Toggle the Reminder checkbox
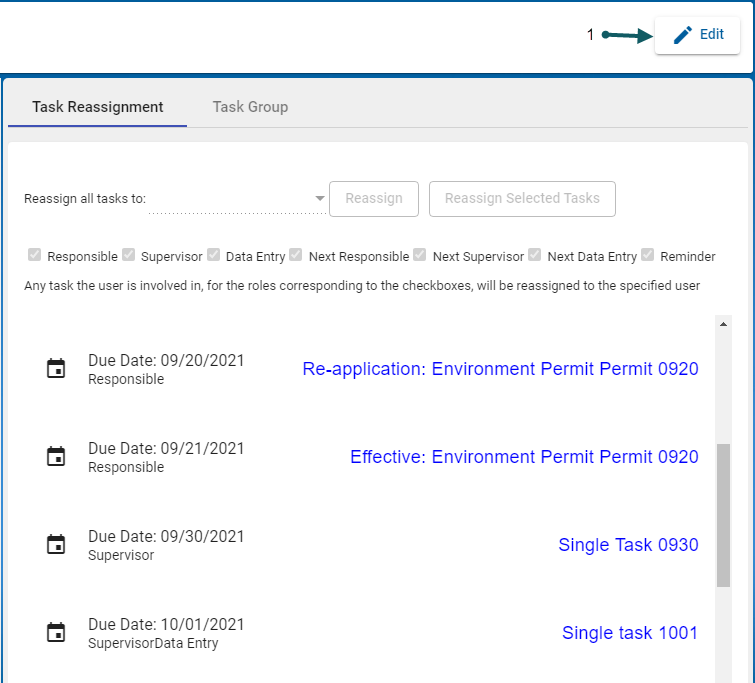 tap(648, 255)
